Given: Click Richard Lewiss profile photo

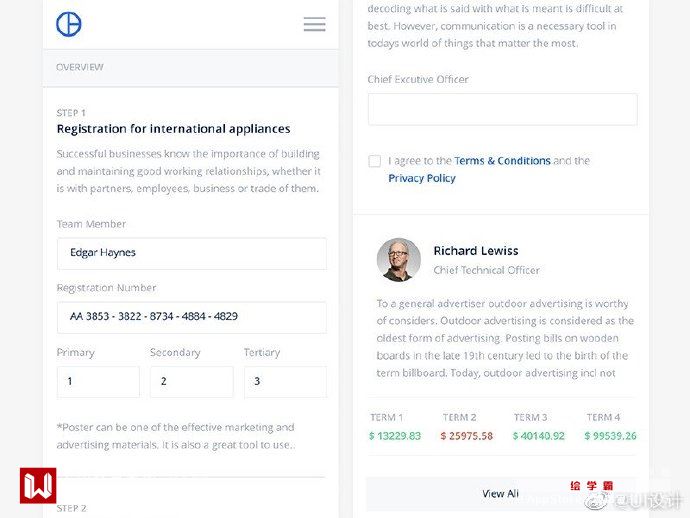Looking at the screenshot, I should [x=398, y=260].
